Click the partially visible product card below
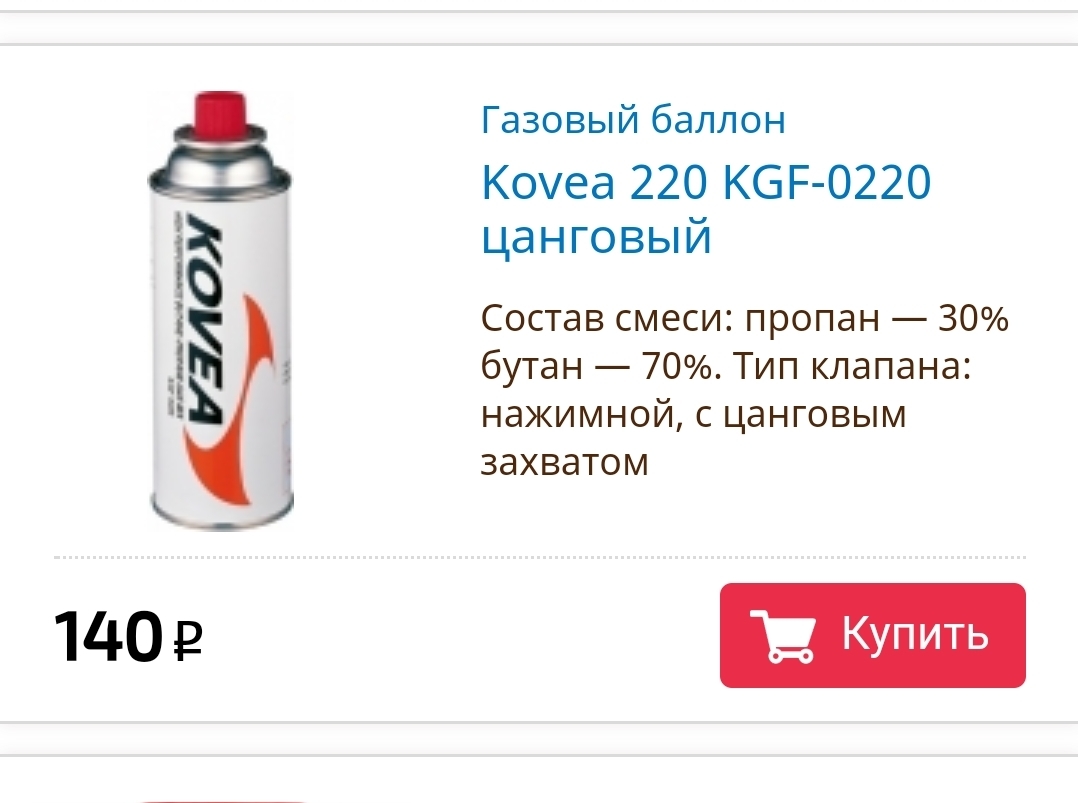Screen dimensions: 1078x803 pos(539,780)
